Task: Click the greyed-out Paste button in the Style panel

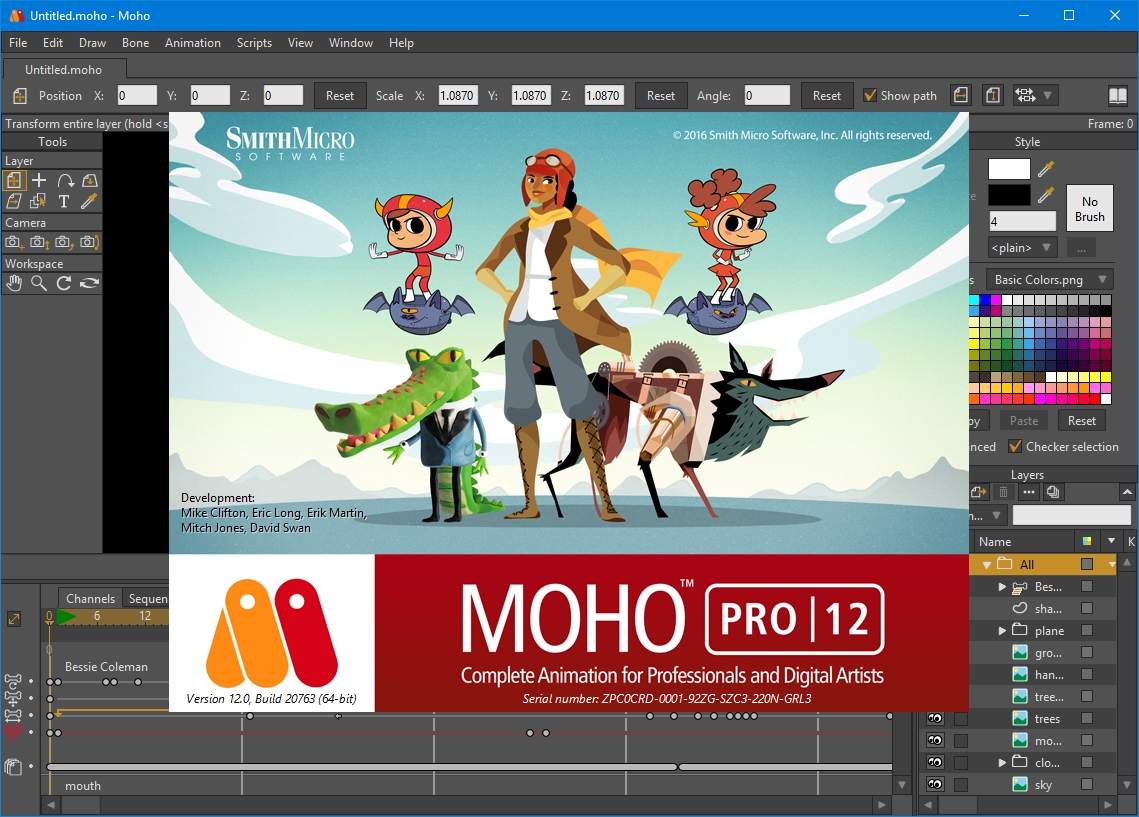Action: [x=1024, y=420]
